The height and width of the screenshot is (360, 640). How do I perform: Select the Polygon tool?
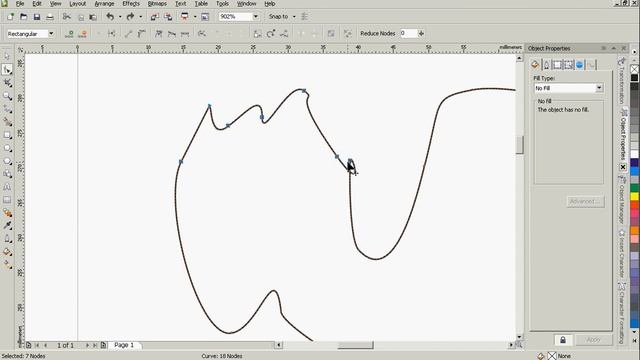7,161
